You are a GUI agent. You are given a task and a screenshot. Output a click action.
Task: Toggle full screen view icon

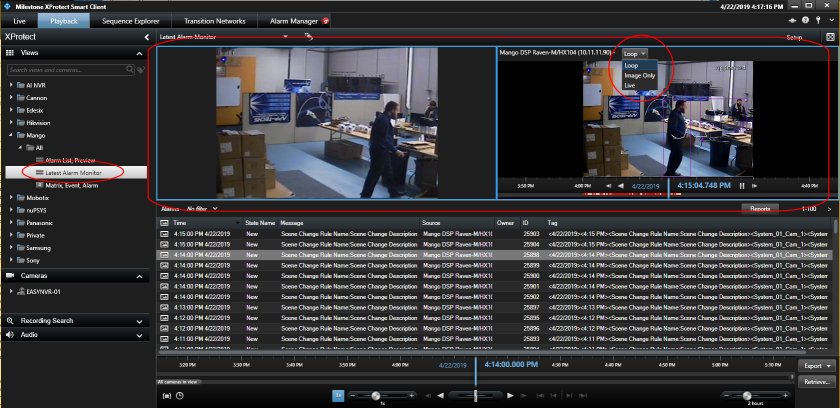[x=830, y=37]
